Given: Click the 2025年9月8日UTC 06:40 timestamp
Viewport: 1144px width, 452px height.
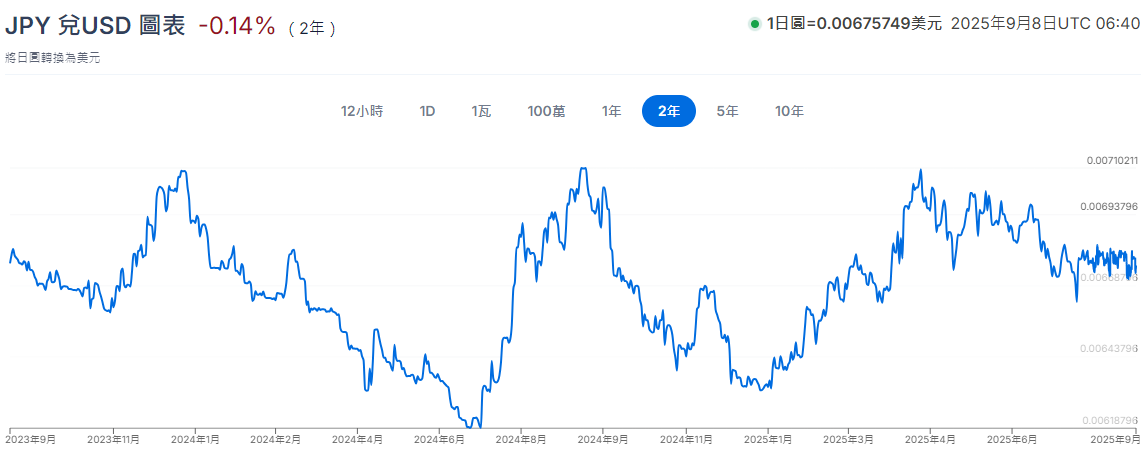Looking at the screenshot, I should [x=1045, y=24].
